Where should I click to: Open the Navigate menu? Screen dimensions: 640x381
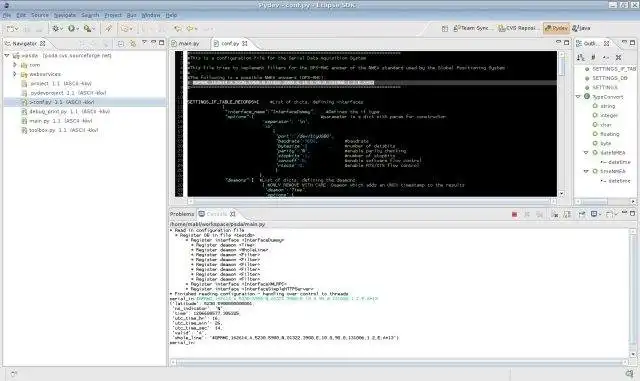pyautogui.click(x=65, y=15)
